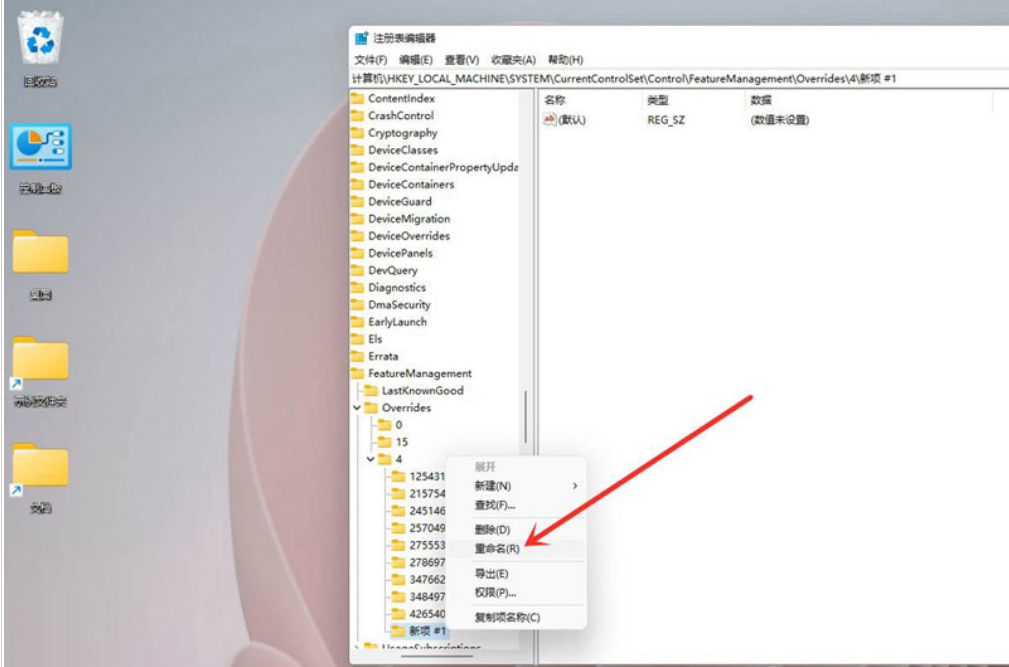
Task: Select the 新项 #1 key folder
Action: (x=420, y=630)
